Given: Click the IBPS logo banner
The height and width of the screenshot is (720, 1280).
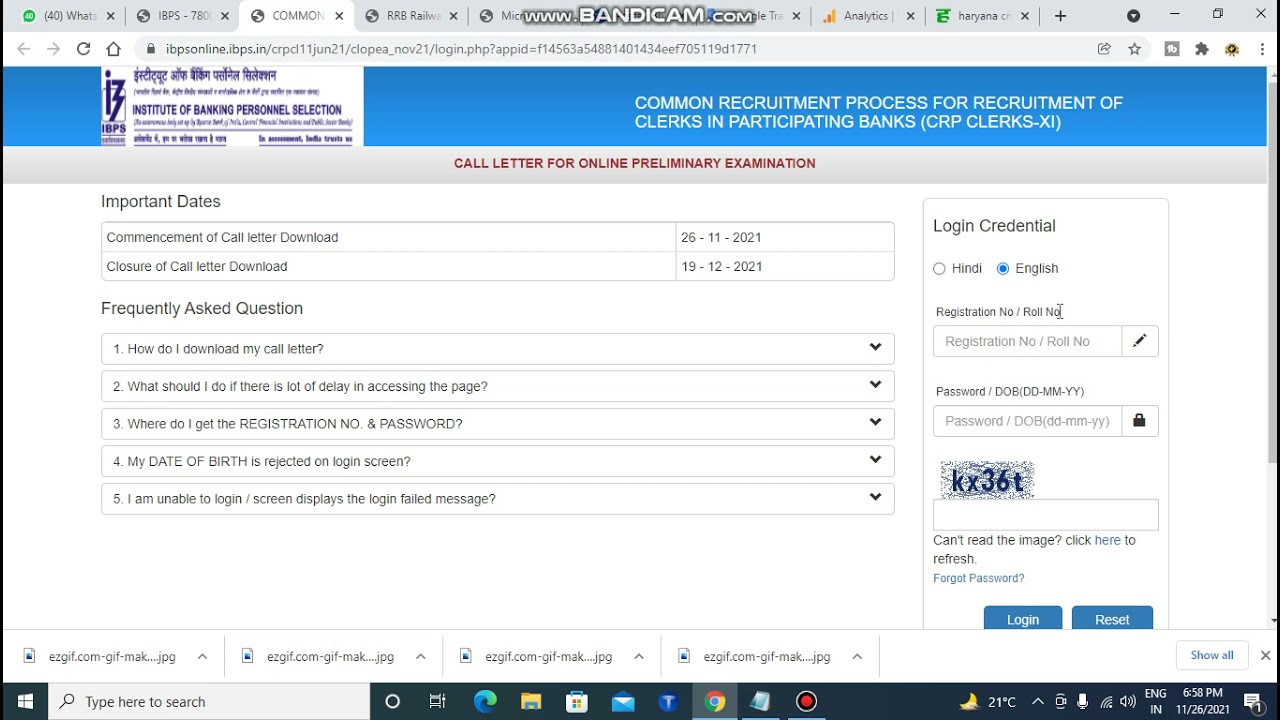Looking at the screenshot, I should (x=232, y=106).
